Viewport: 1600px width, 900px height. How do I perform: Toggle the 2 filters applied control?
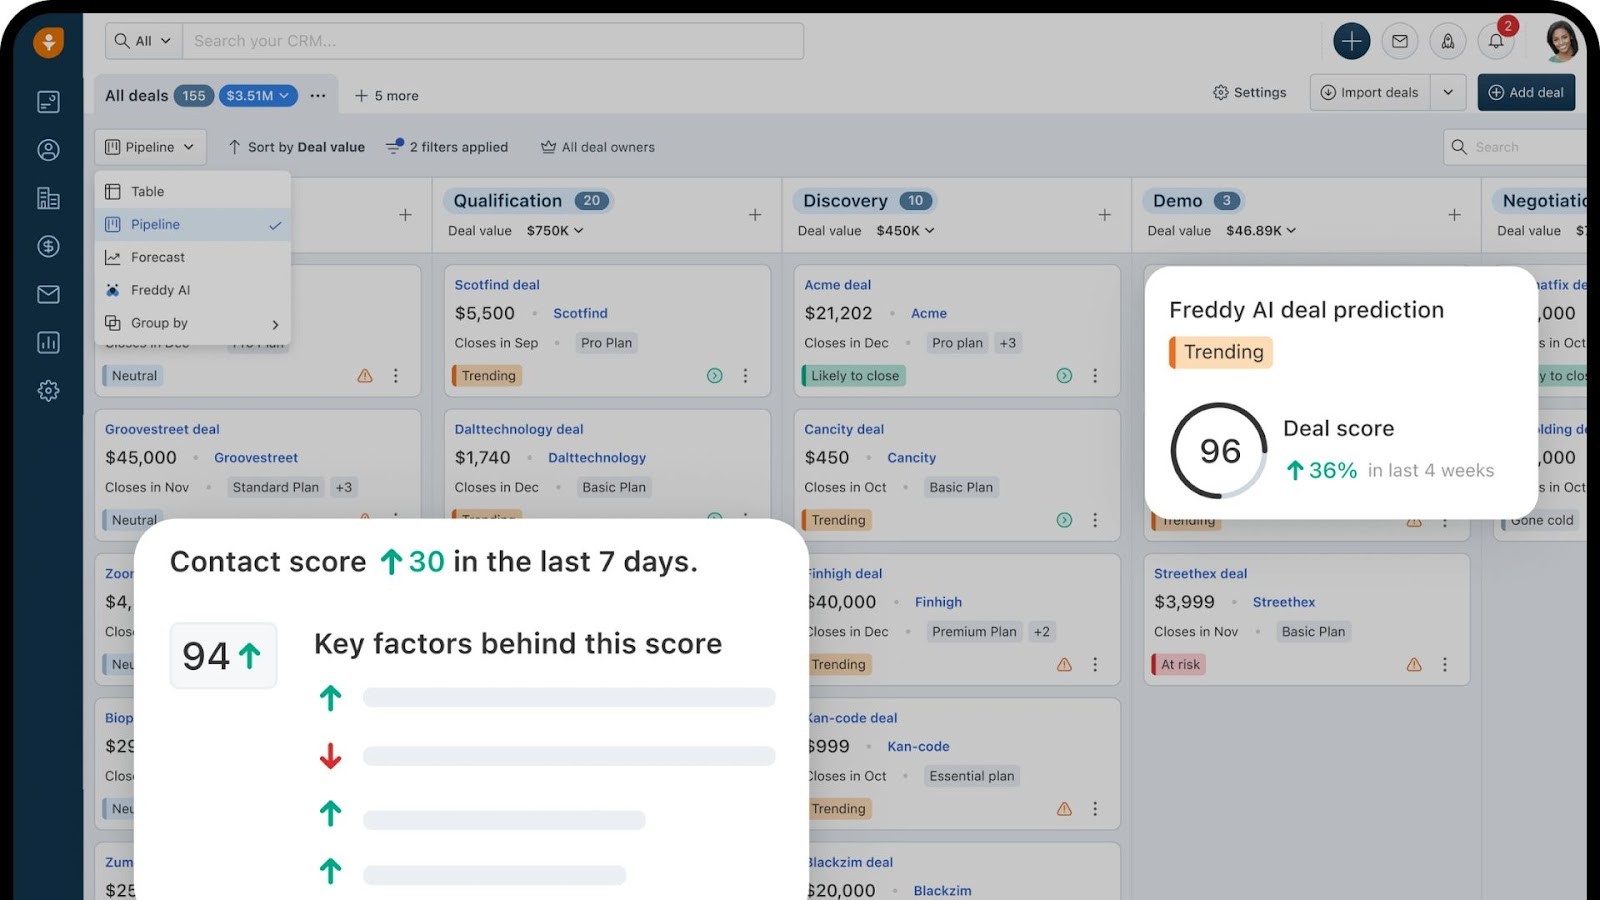click(446, 147)
